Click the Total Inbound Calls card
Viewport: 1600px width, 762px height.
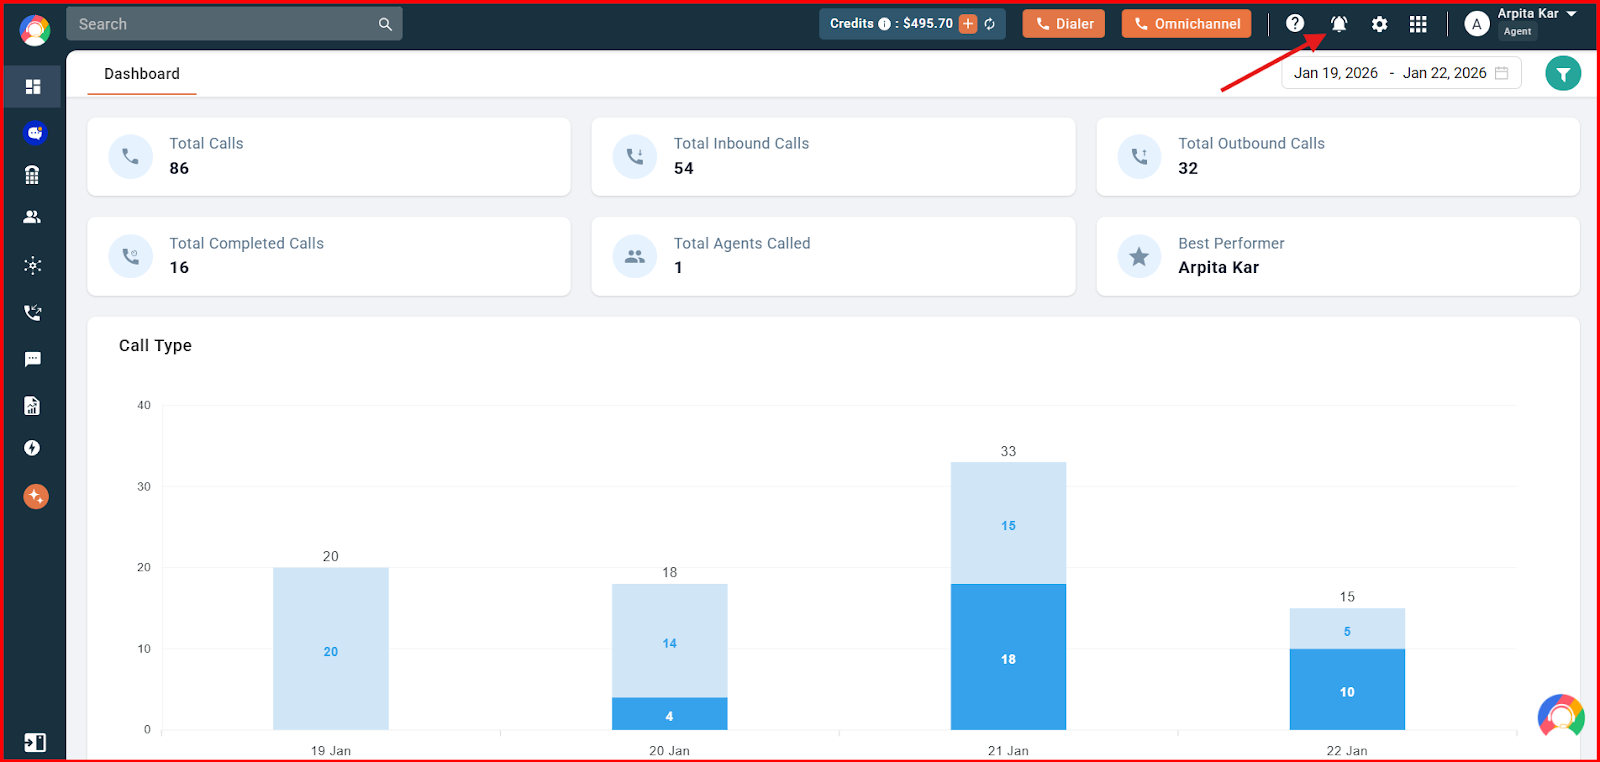pyautogui.click(x=833, y=157)
